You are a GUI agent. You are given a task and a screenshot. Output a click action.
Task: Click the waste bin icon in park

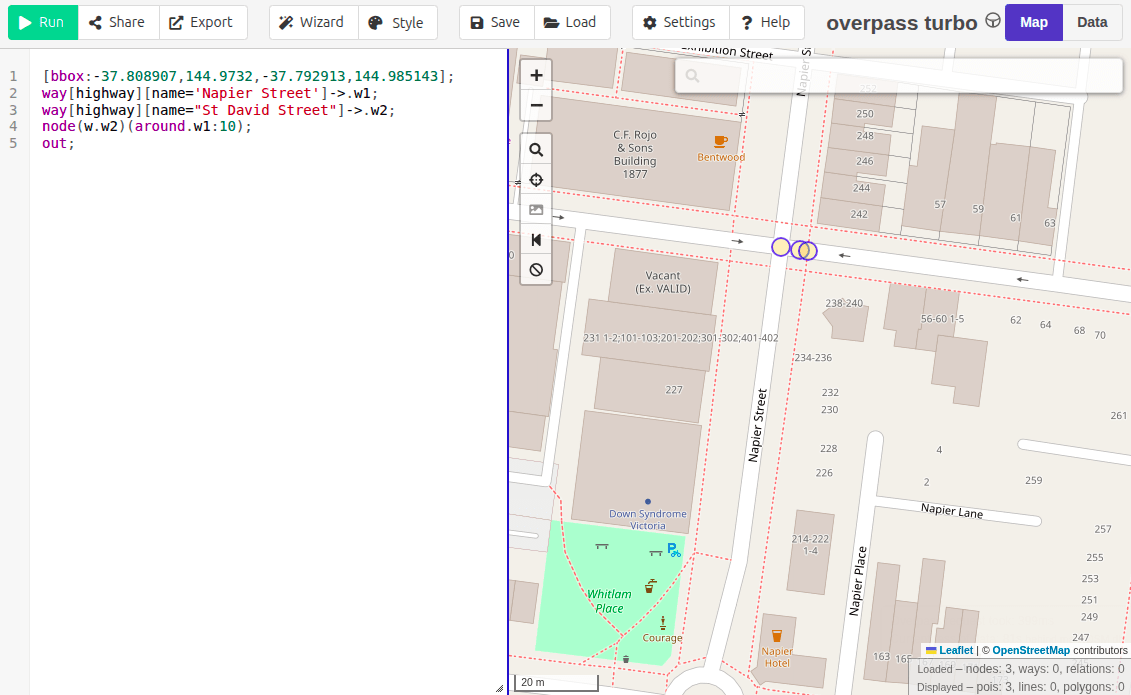click(626, 659)
